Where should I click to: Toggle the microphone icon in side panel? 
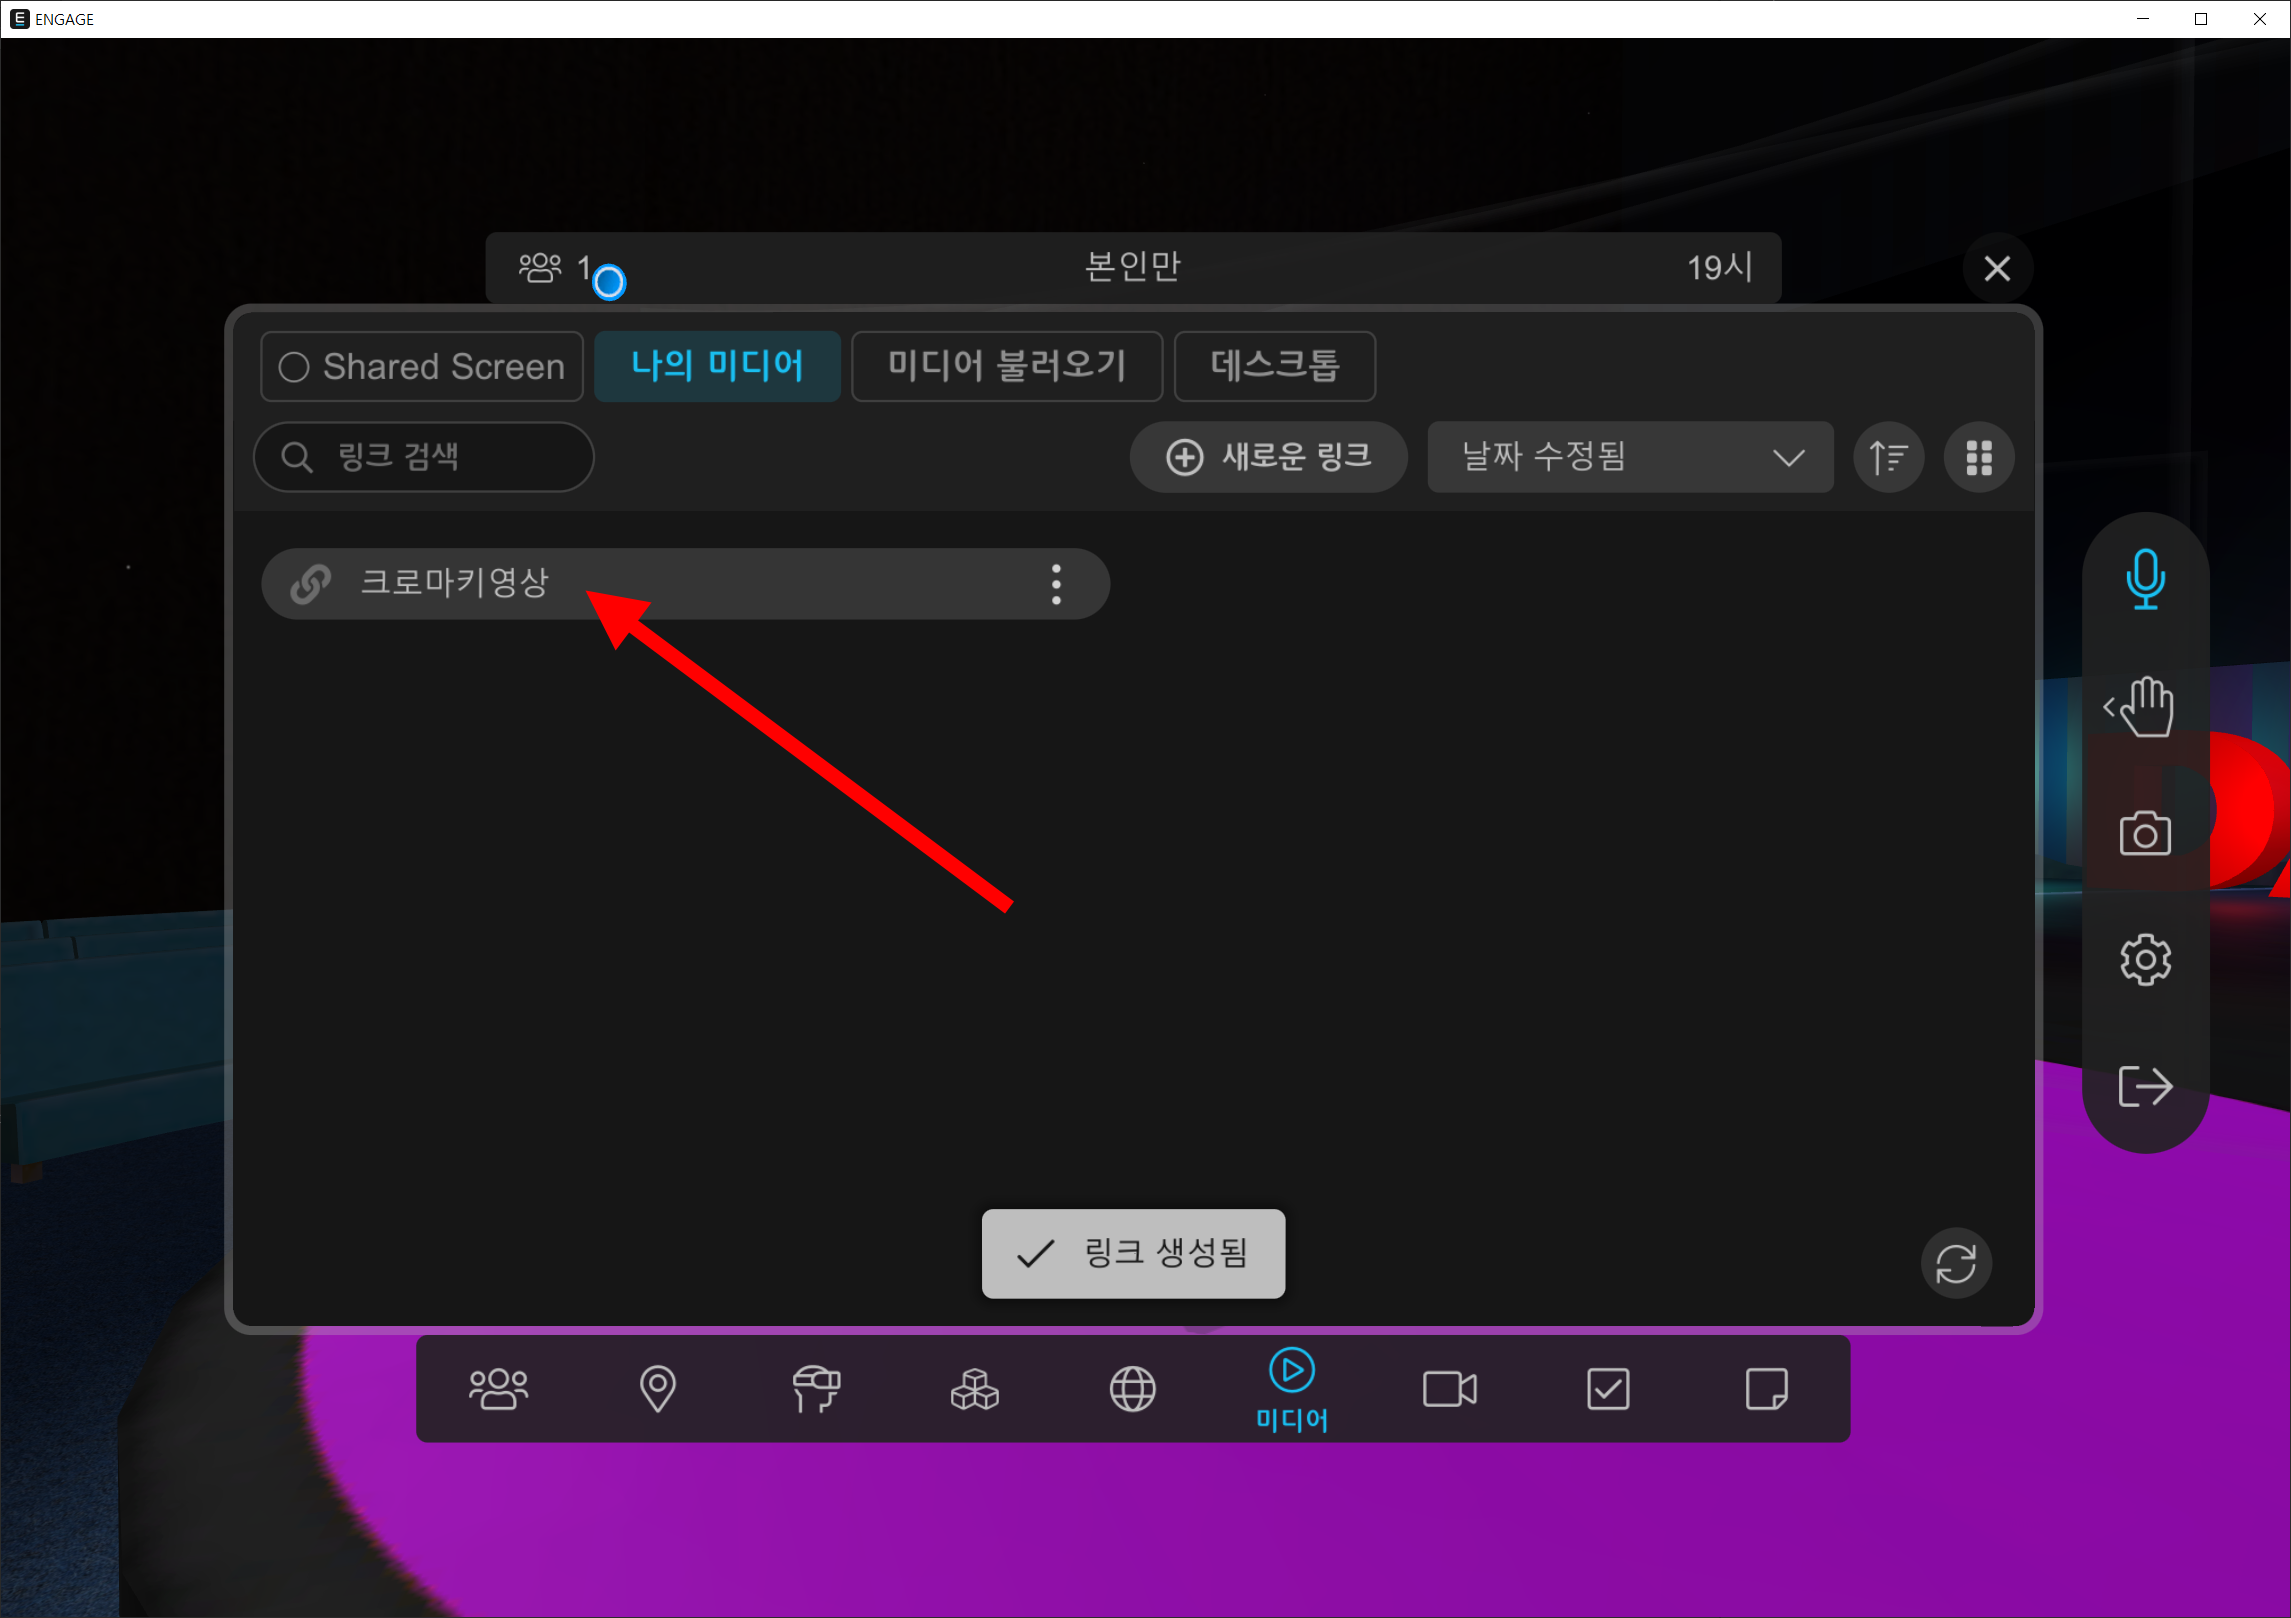click(x=2145, y=579)
